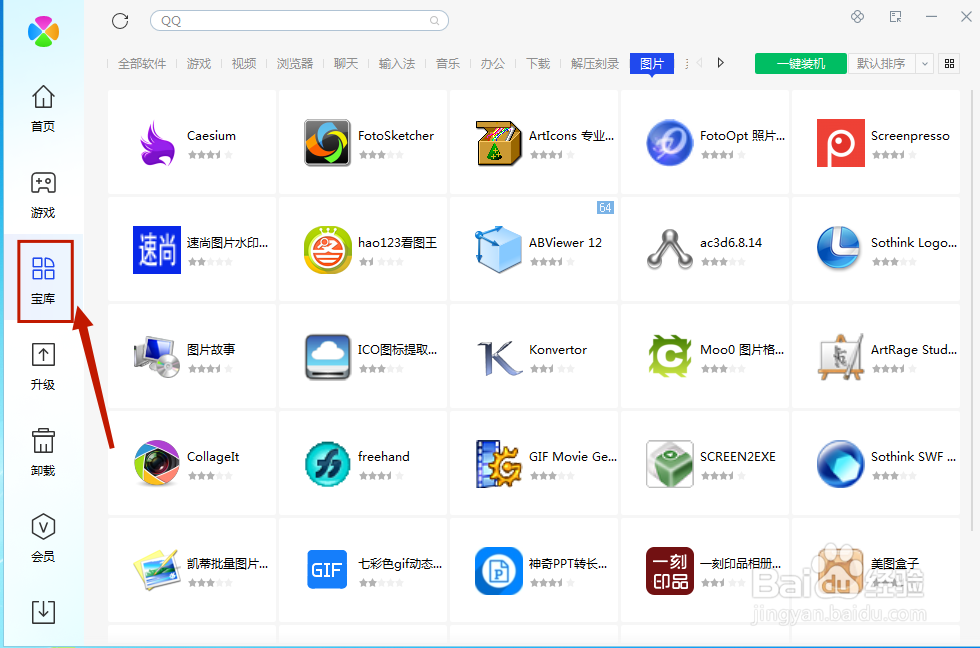980x648 pixels.
Task: Click the magnifier search icon
Action: point(434,21)
